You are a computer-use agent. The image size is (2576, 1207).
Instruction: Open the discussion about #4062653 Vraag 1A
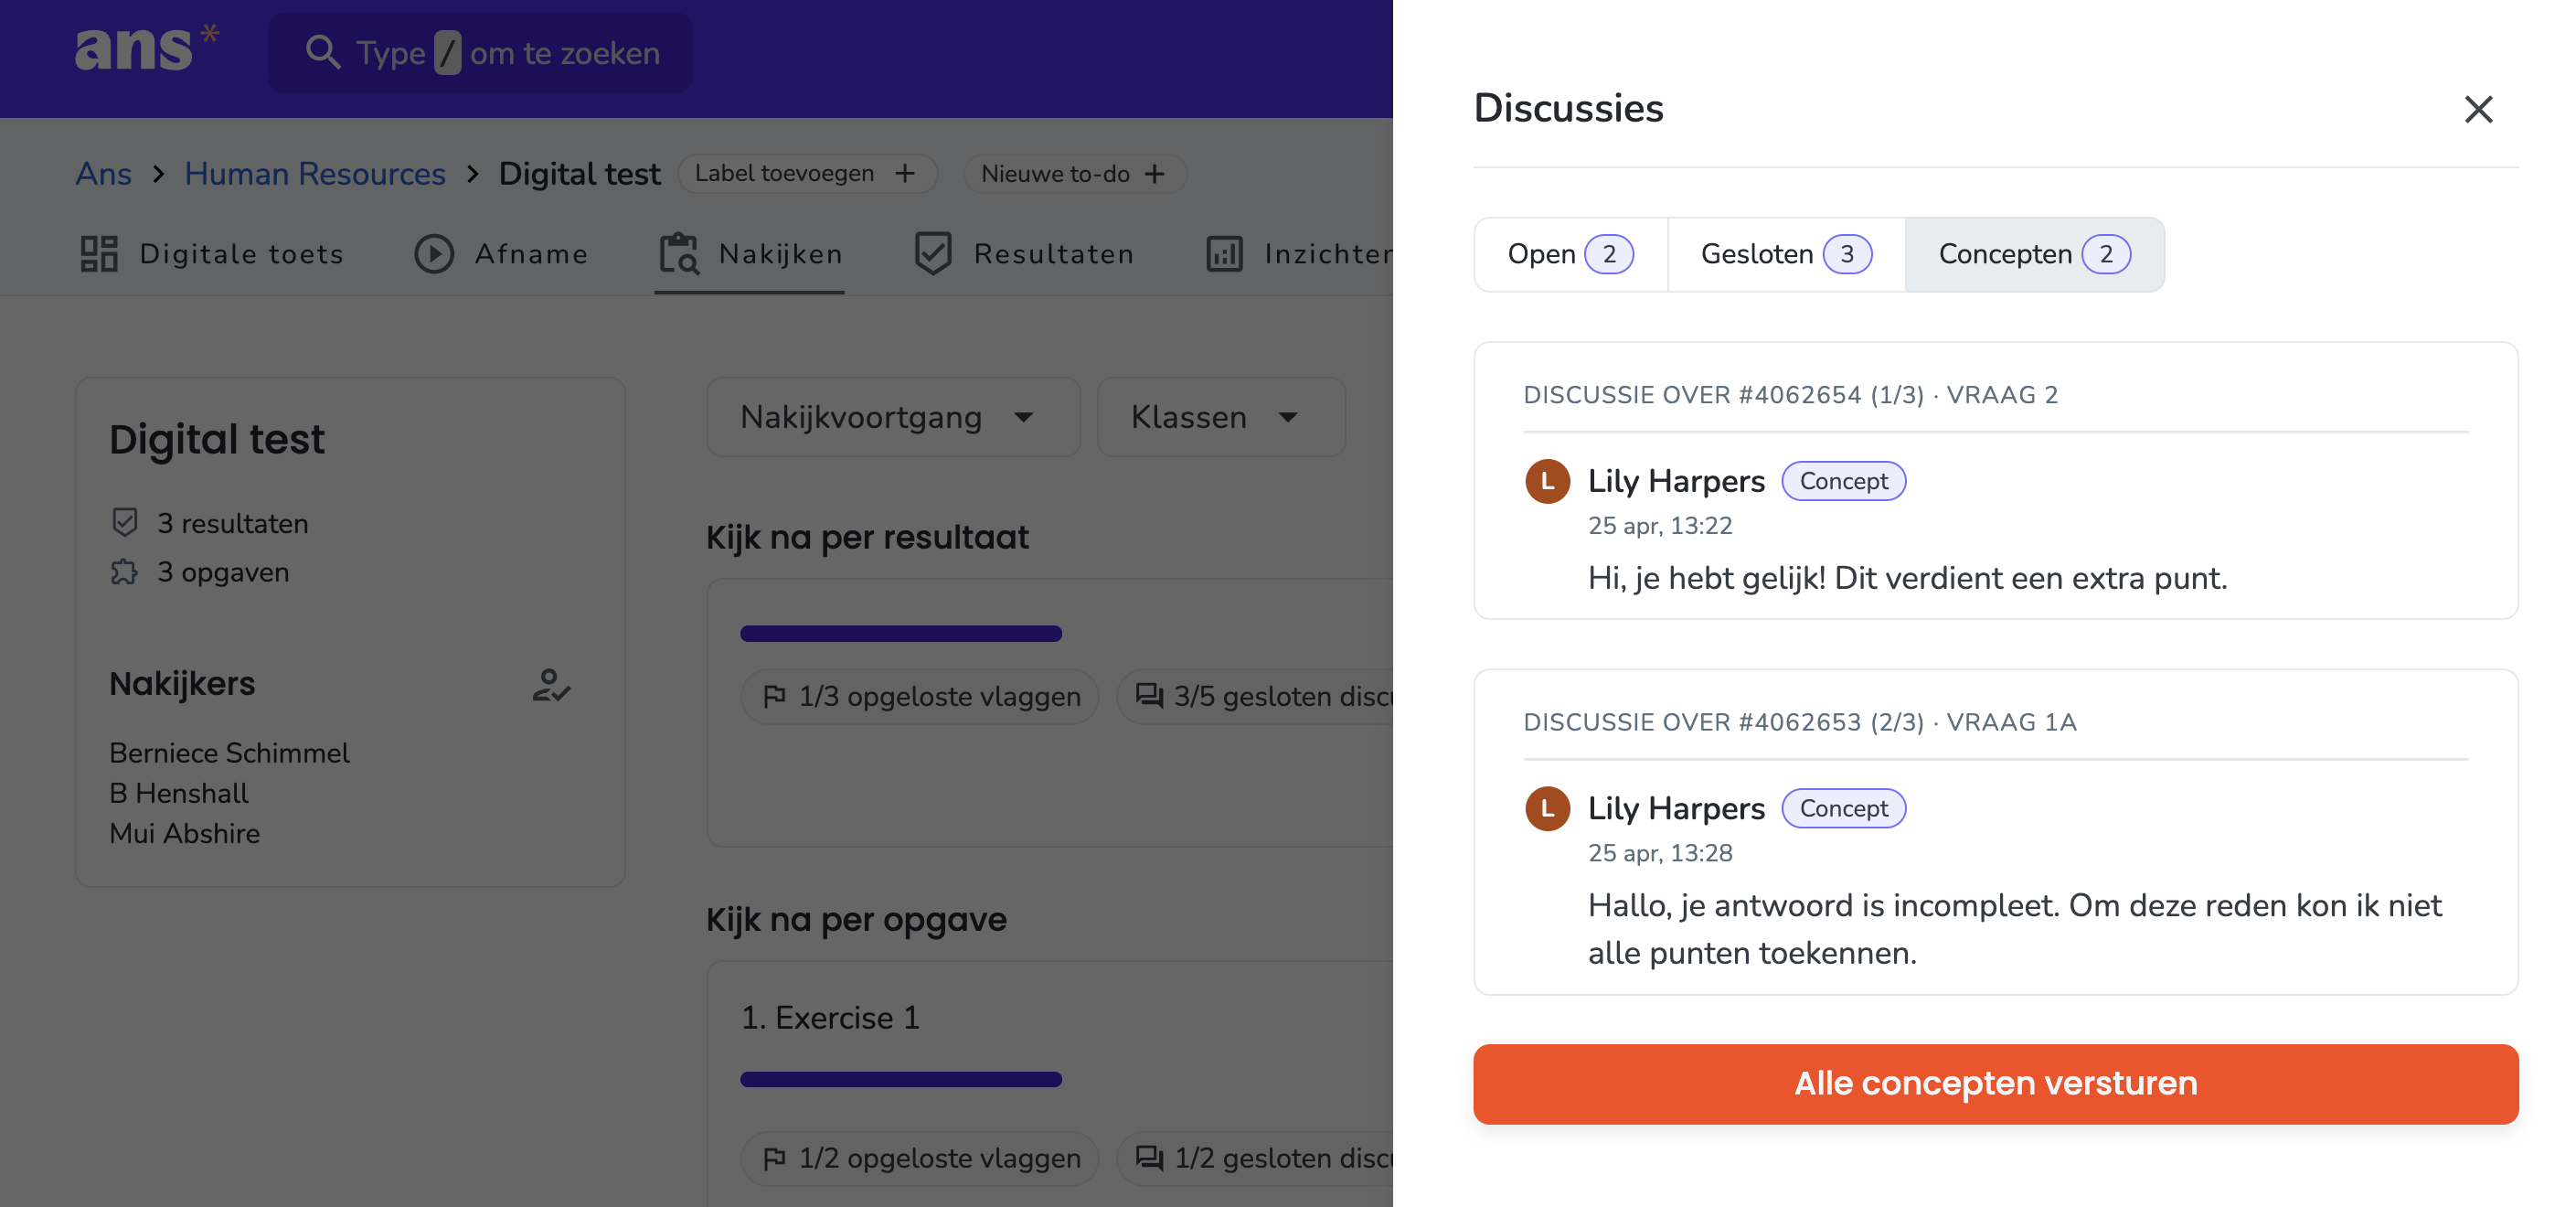(1995, 832)
